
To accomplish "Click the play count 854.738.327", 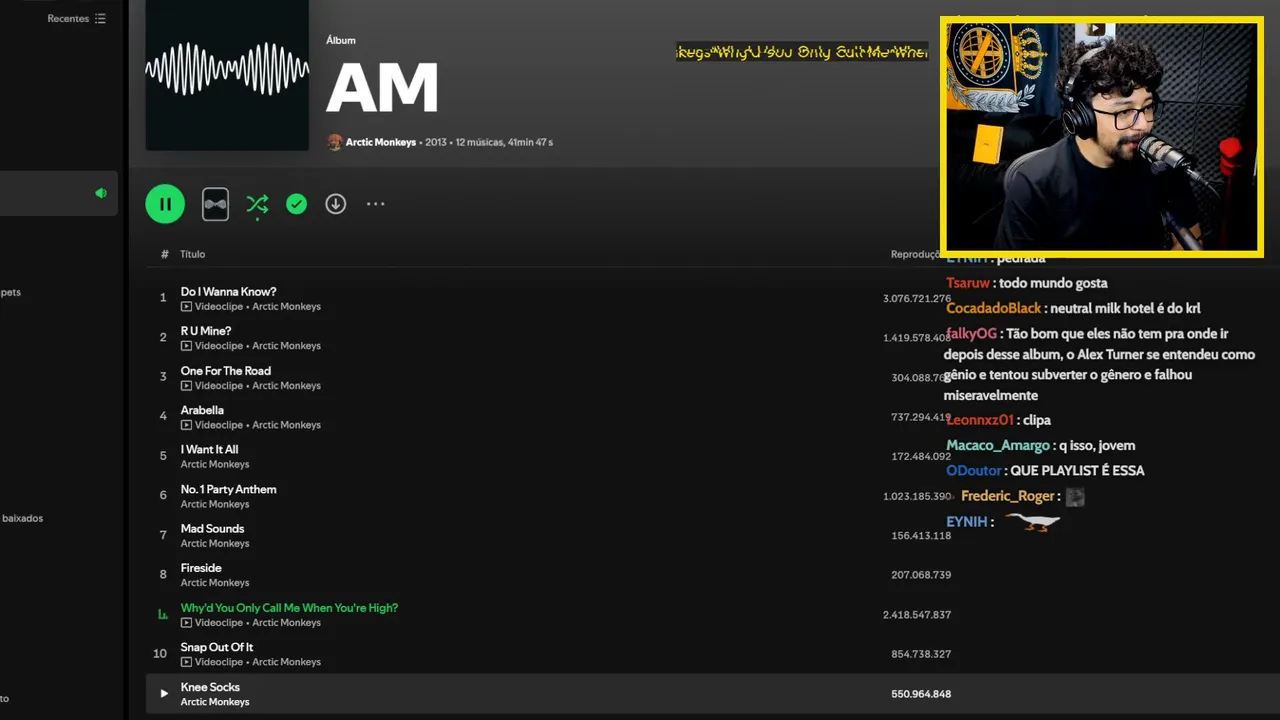I will (x=921, y=654).
